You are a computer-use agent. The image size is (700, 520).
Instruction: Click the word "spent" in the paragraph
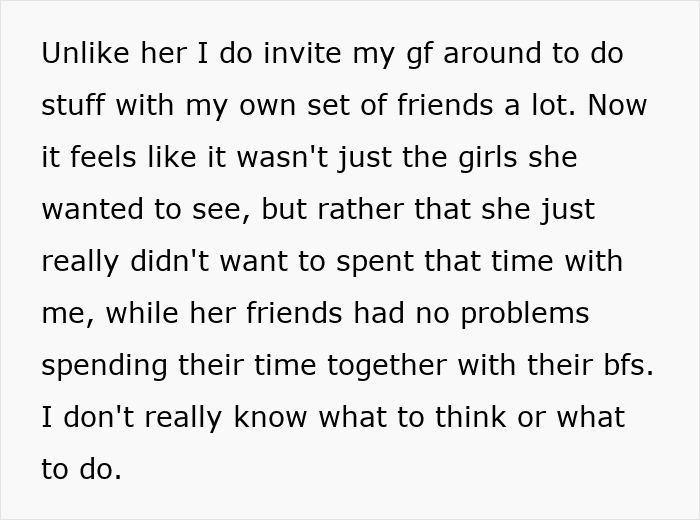375,262
